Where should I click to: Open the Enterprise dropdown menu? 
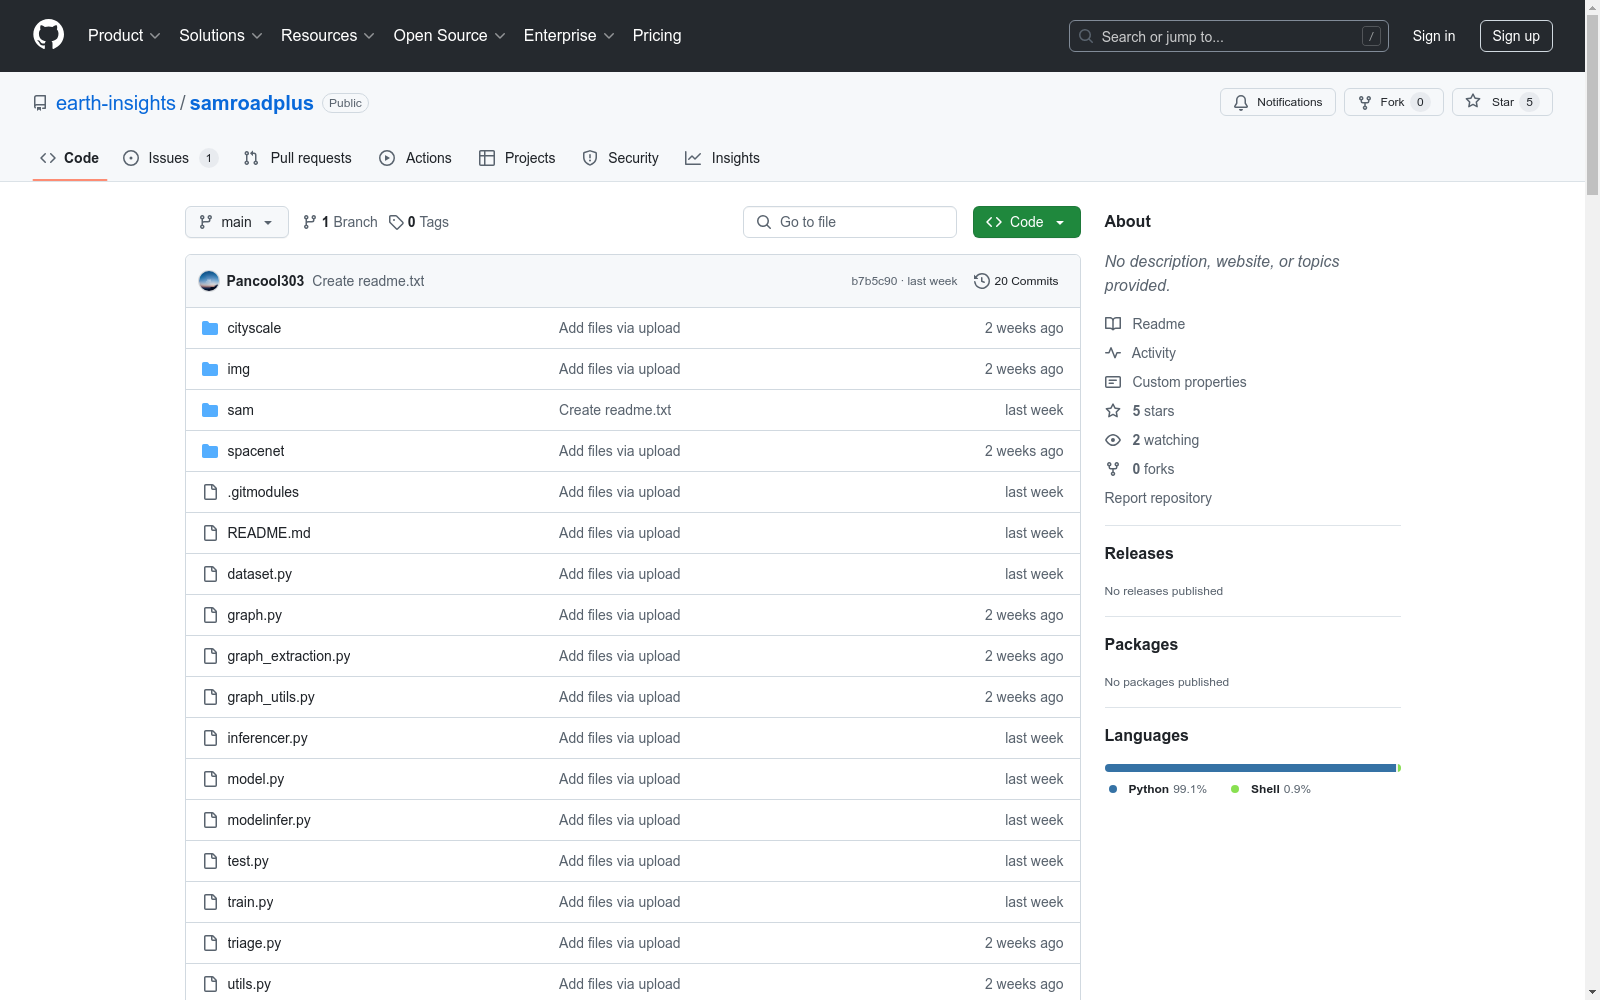[569, 35]
